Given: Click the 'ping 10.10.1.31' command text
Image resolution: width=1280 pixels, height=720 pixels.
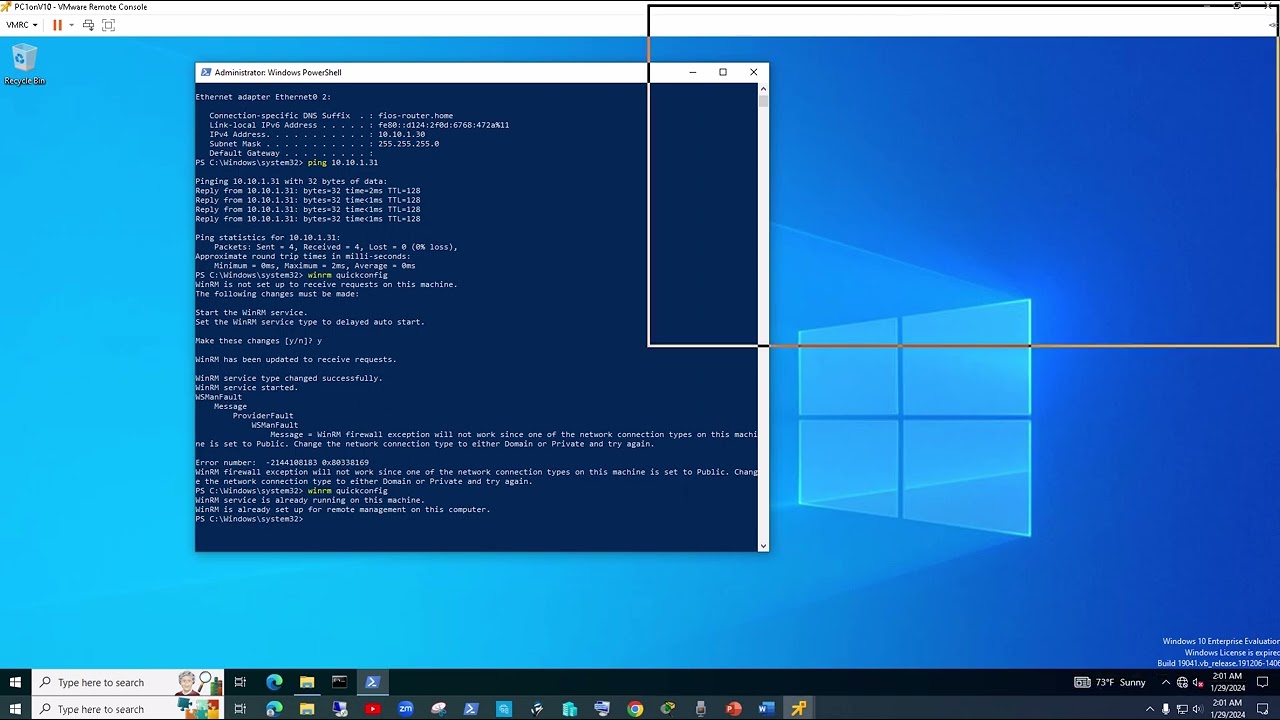Looking at the screenshot, I should click(342, 162).
